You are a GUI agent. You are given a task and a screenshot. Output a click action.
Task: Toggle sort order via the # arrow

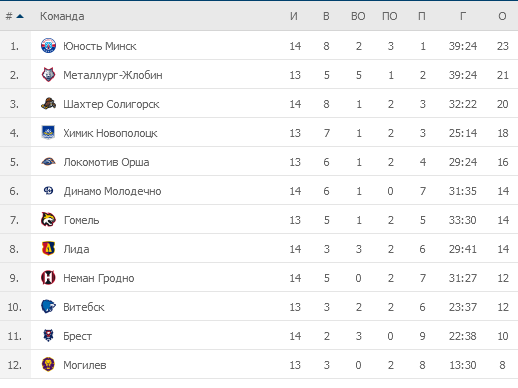pos(20,16)
